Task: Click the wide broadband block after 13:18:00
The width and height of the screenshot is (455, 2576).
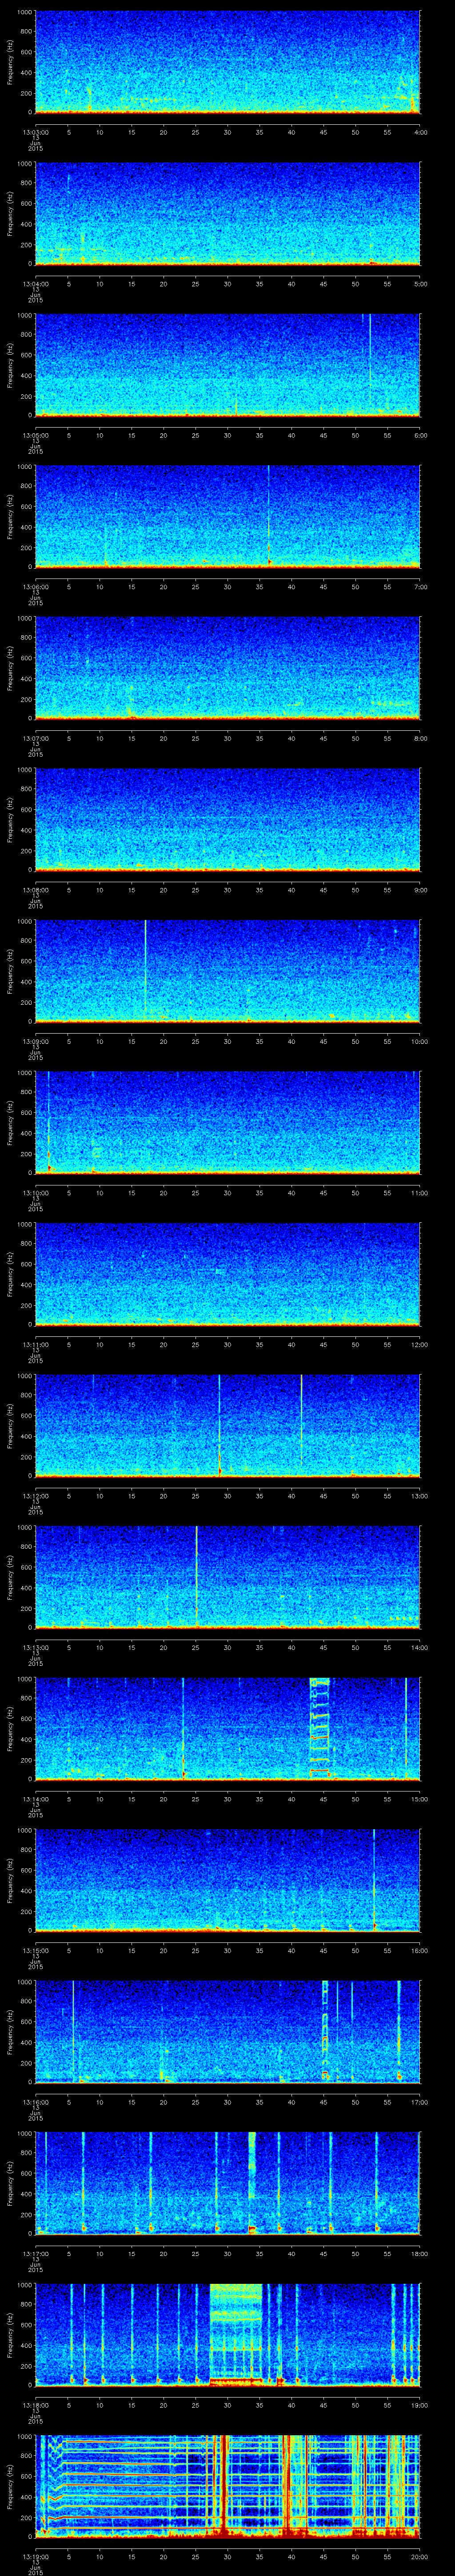Action: [x=236, y=2336]
